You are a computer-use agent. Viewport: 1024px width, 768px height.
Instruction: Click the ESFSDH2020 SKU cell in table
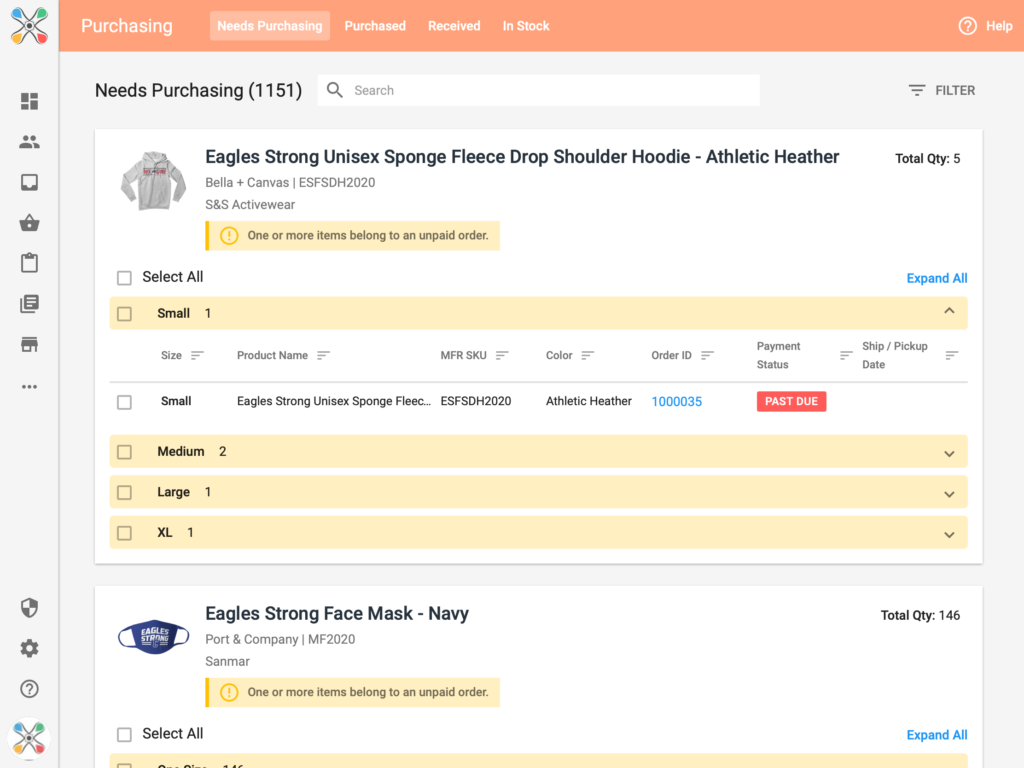475,401
